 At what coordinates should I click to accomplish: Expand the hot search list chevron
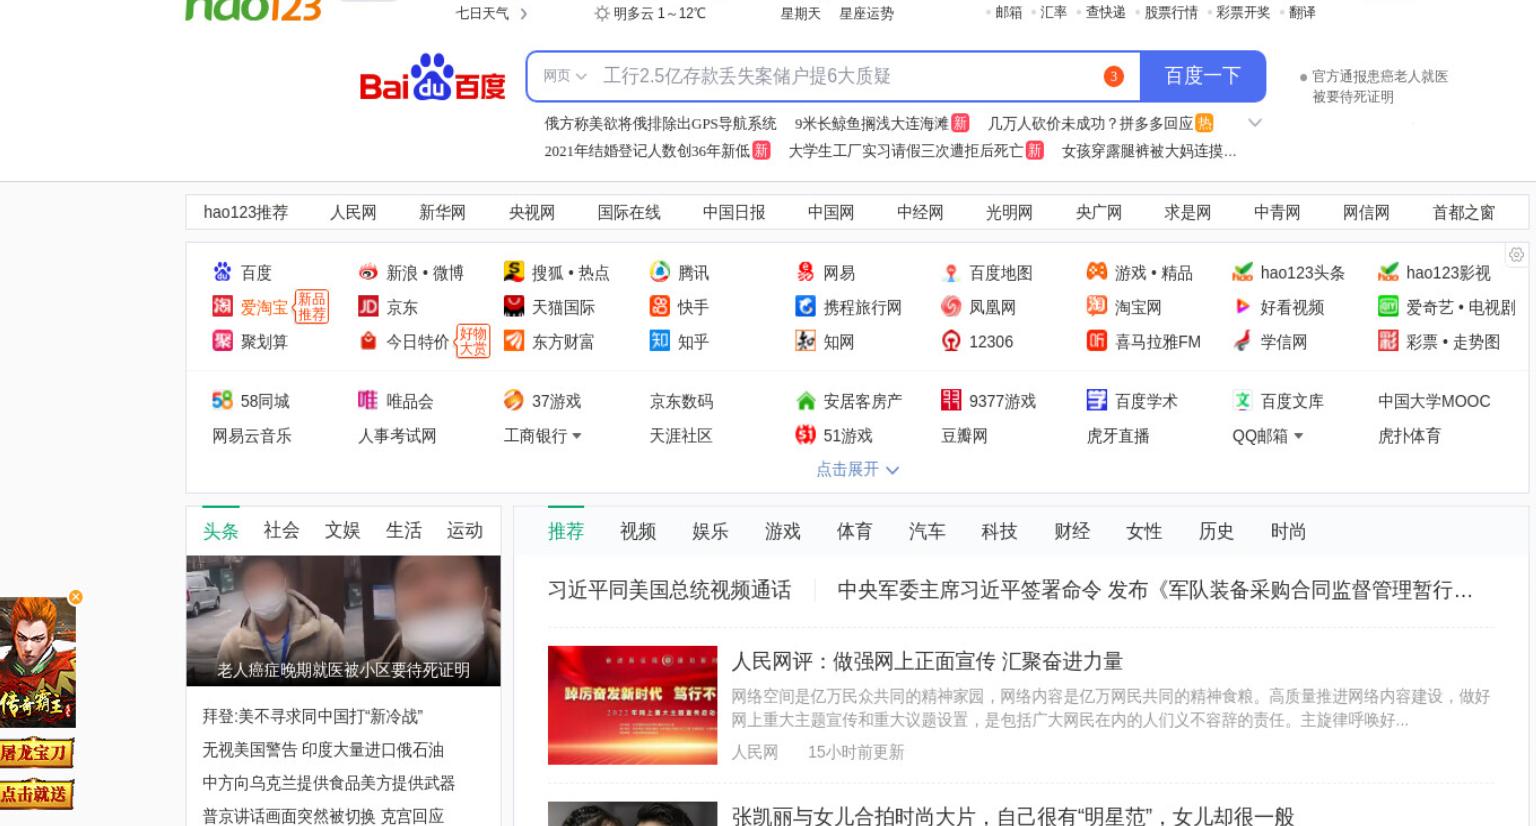pyautogui.click(x=1255, y=123)
